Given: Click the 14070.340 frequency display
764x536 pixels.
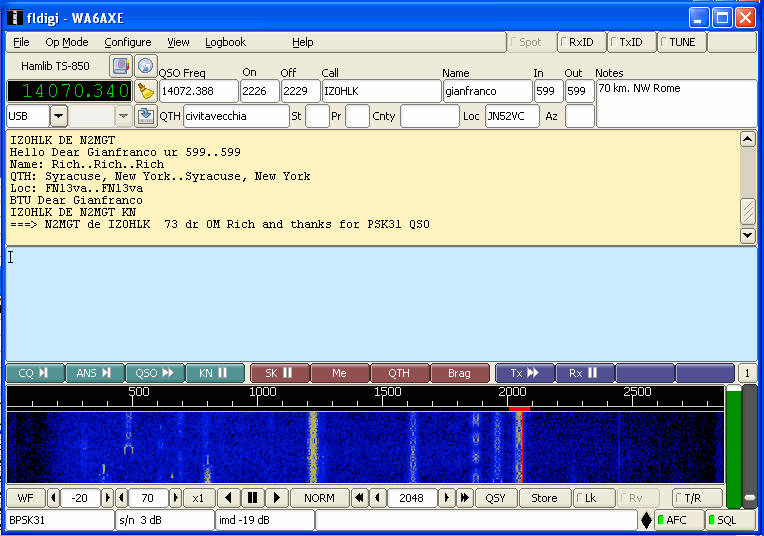Looking at the screenshot, I should click(69, 91).
